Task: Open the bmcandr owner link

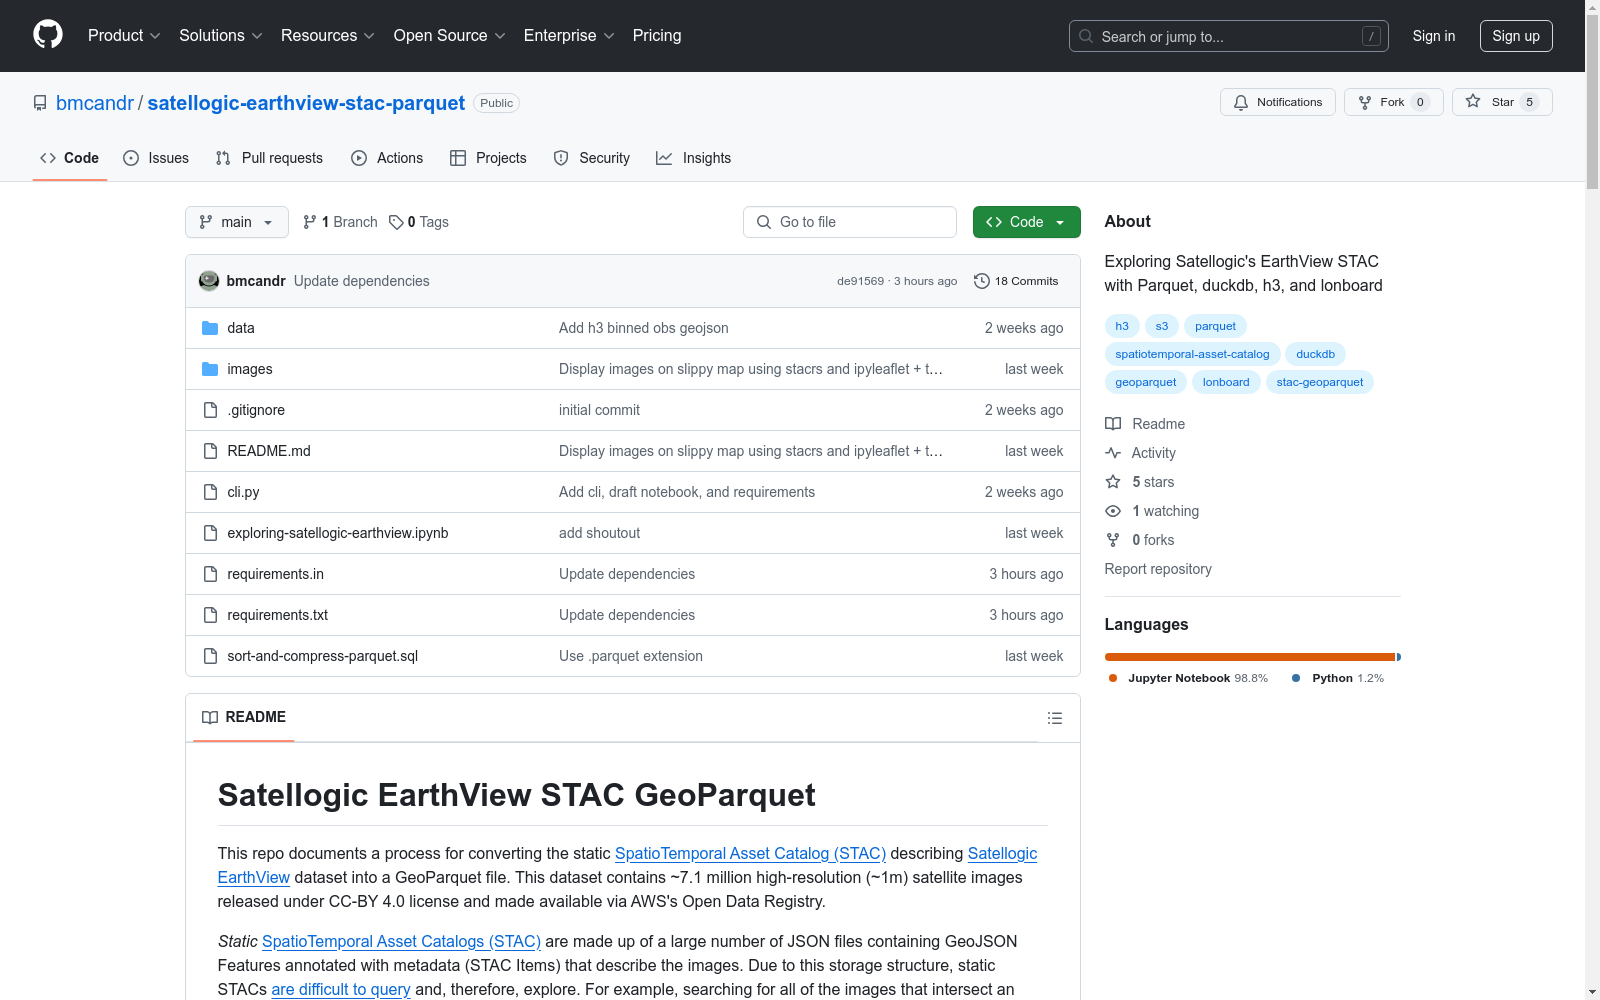Action: (x=95, y=103)
